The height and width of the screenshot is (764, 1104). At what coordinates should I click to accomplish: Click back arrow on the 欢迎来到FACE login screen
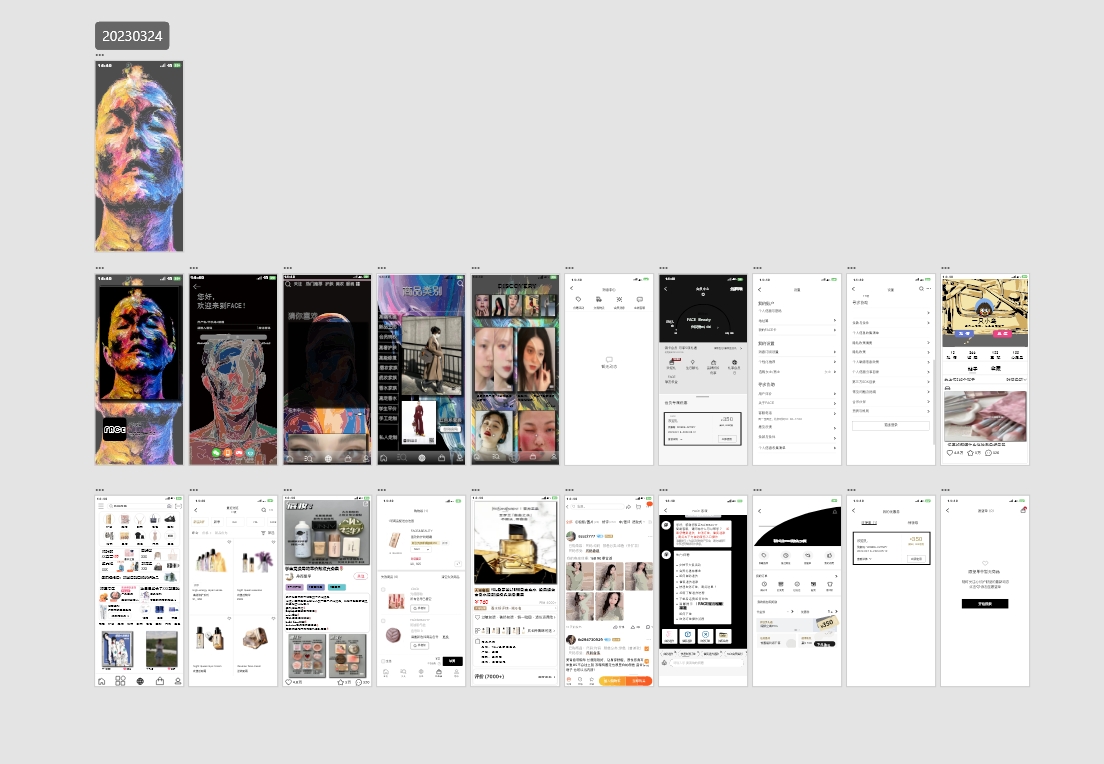pyautogui.click(x=196, y=287)
